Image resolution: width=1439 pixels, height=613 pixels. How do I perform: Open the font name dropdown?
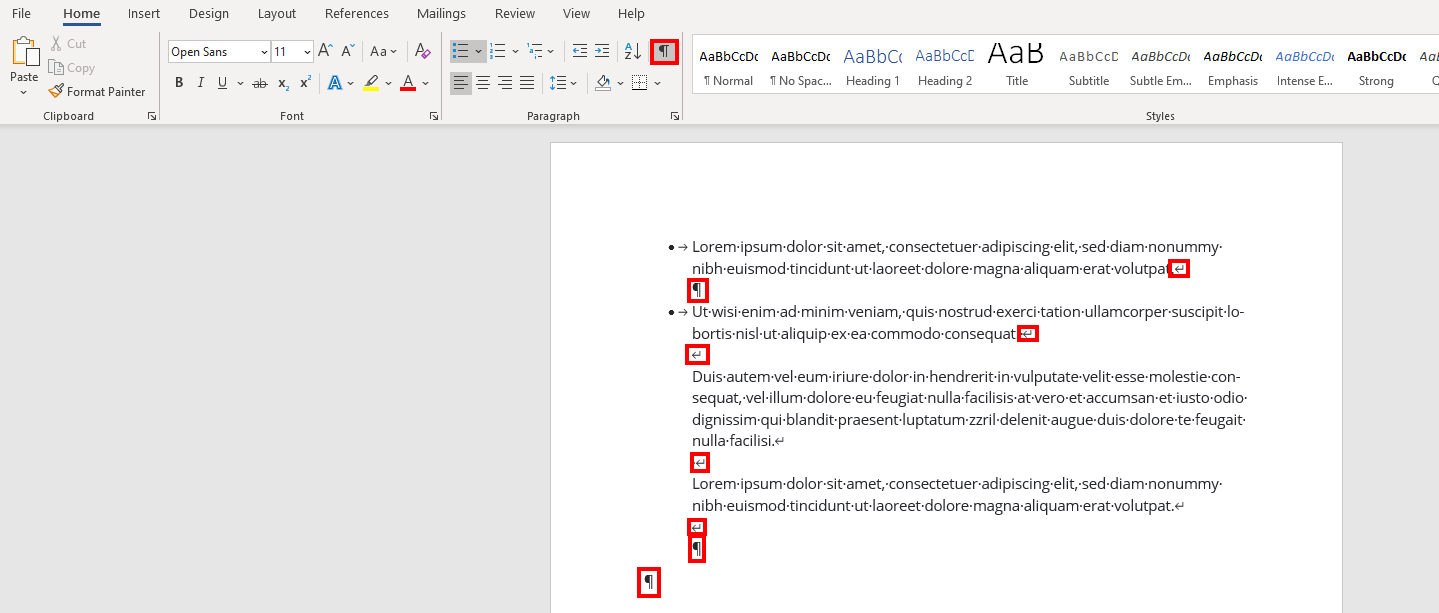[x=264, y=52]
